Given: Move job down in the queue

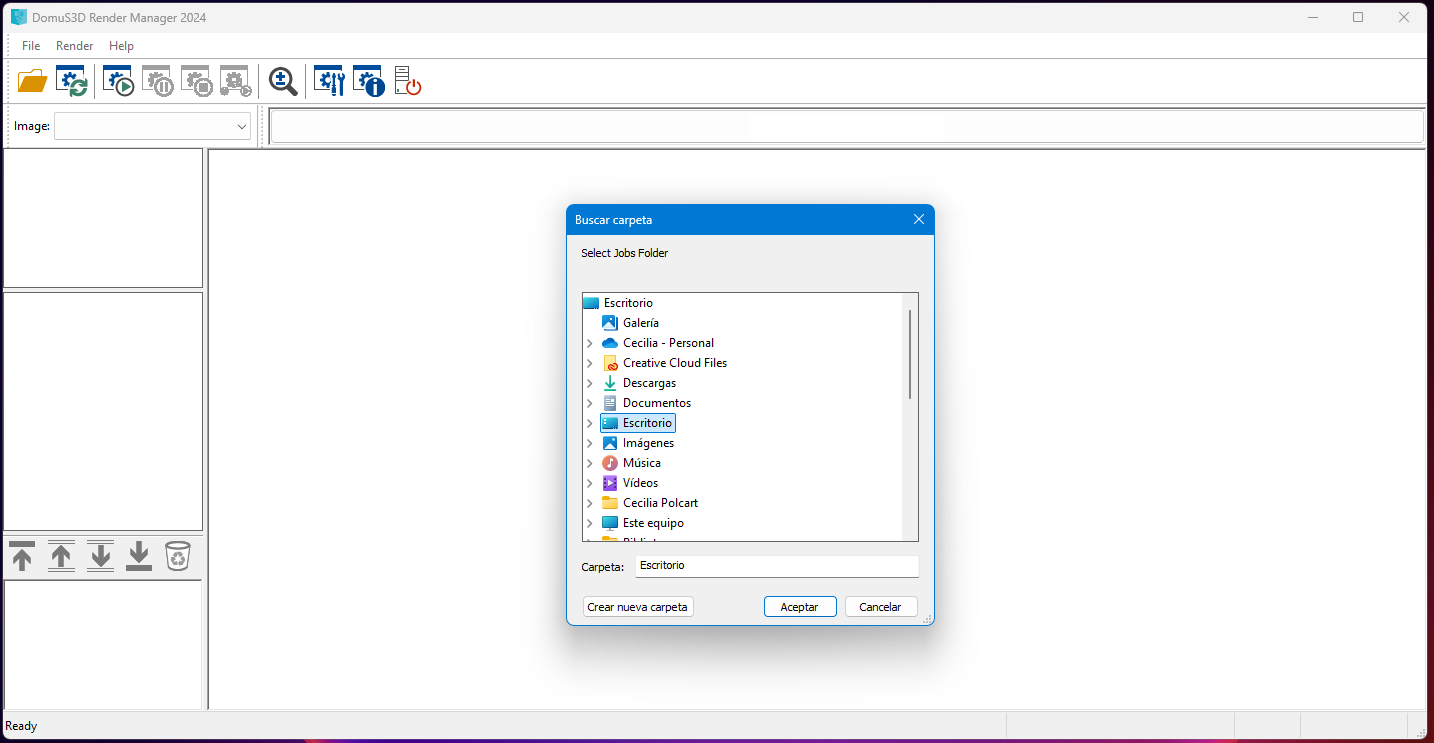Looking at the screenshot, I should (x=100, y=557).
